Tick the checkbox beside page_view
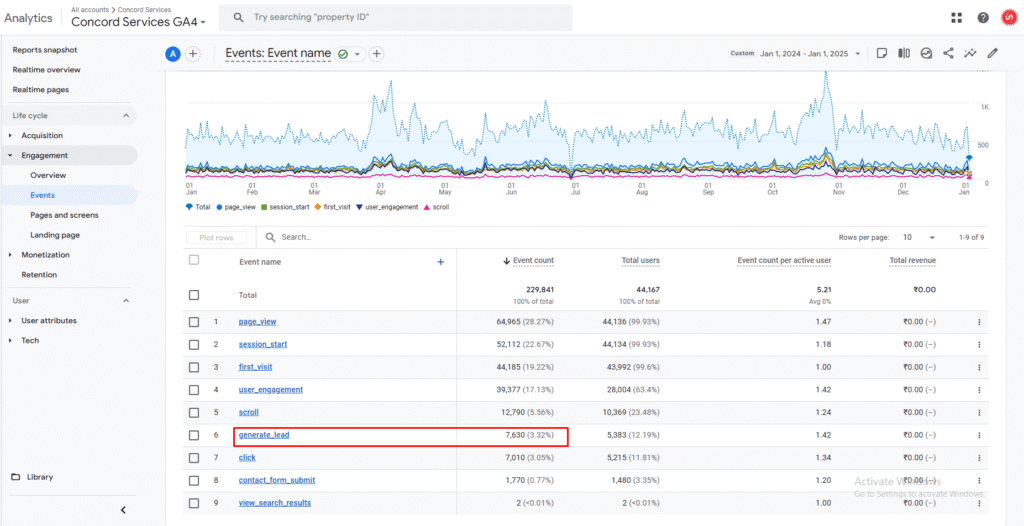The height and width of the screenshot is (526, 1024). point(194,322)
